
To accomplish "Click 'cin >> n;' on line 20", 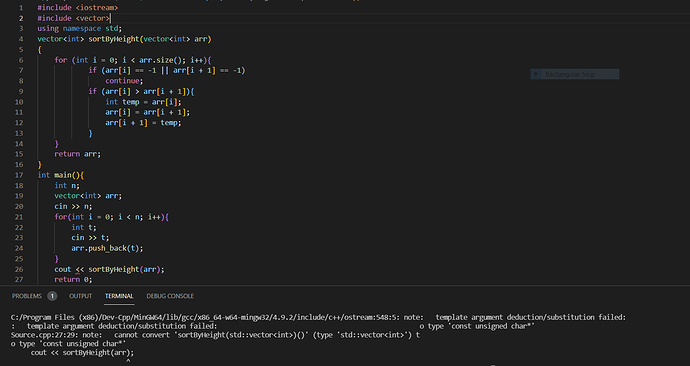I will [73, 206].
